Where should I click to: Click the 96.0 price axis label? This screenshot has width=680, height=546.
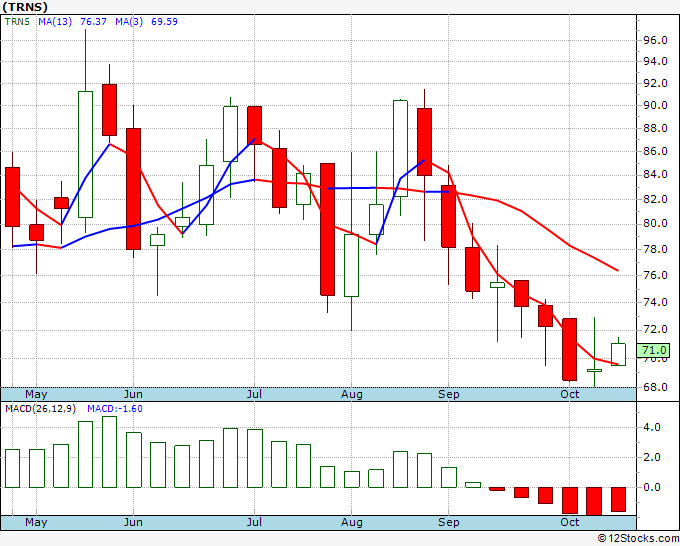655,40
